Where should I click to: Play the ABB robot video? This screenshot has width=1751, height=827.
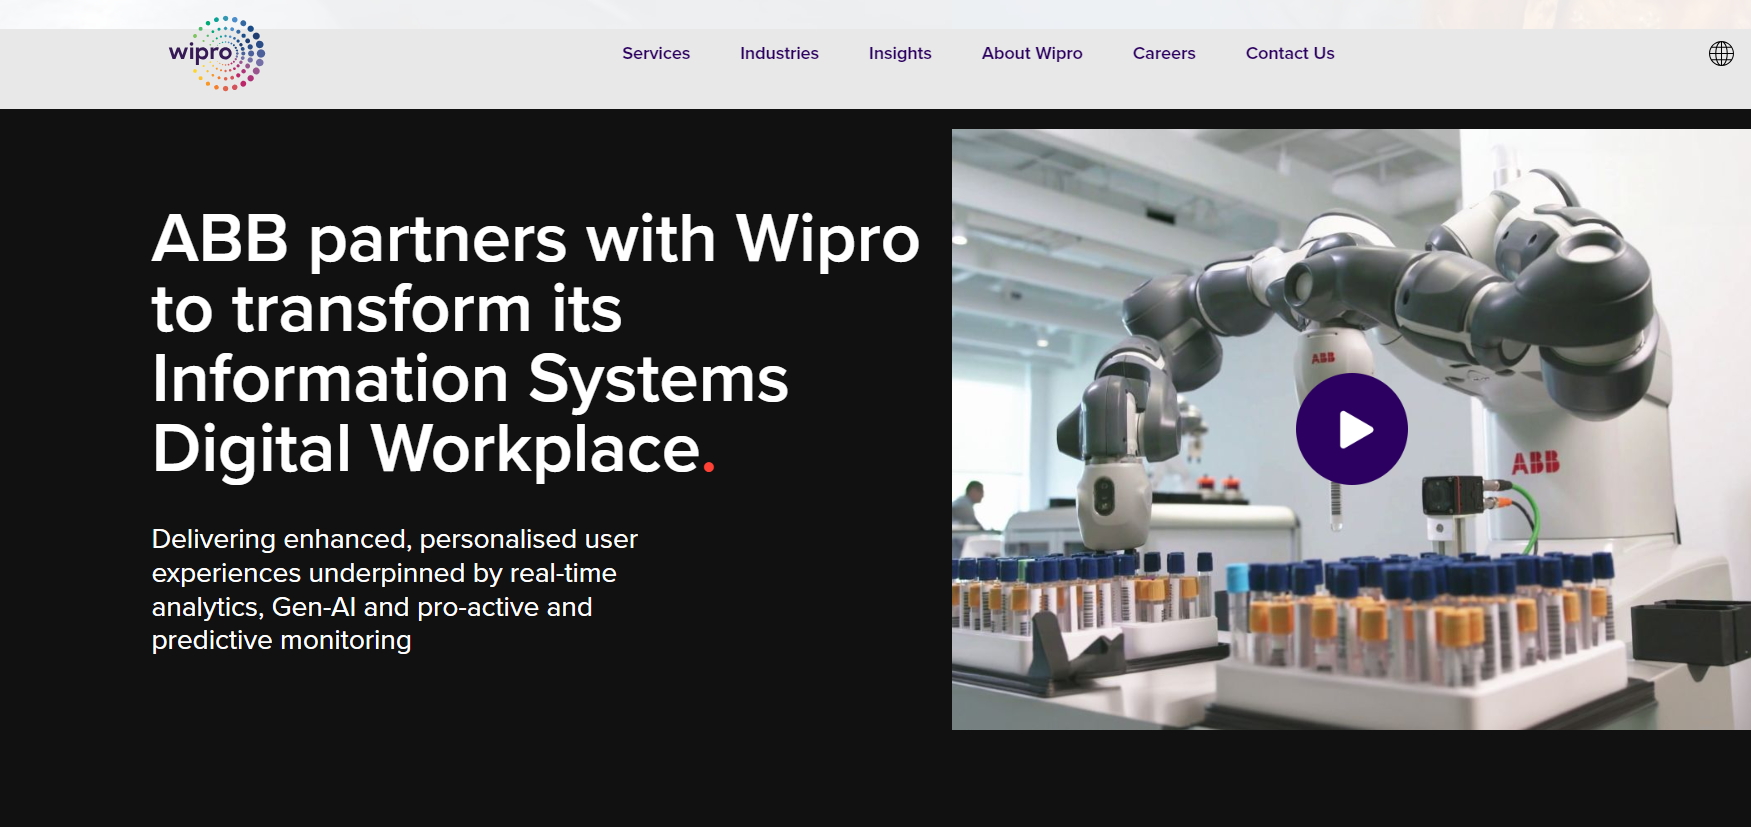point(1351,429)
